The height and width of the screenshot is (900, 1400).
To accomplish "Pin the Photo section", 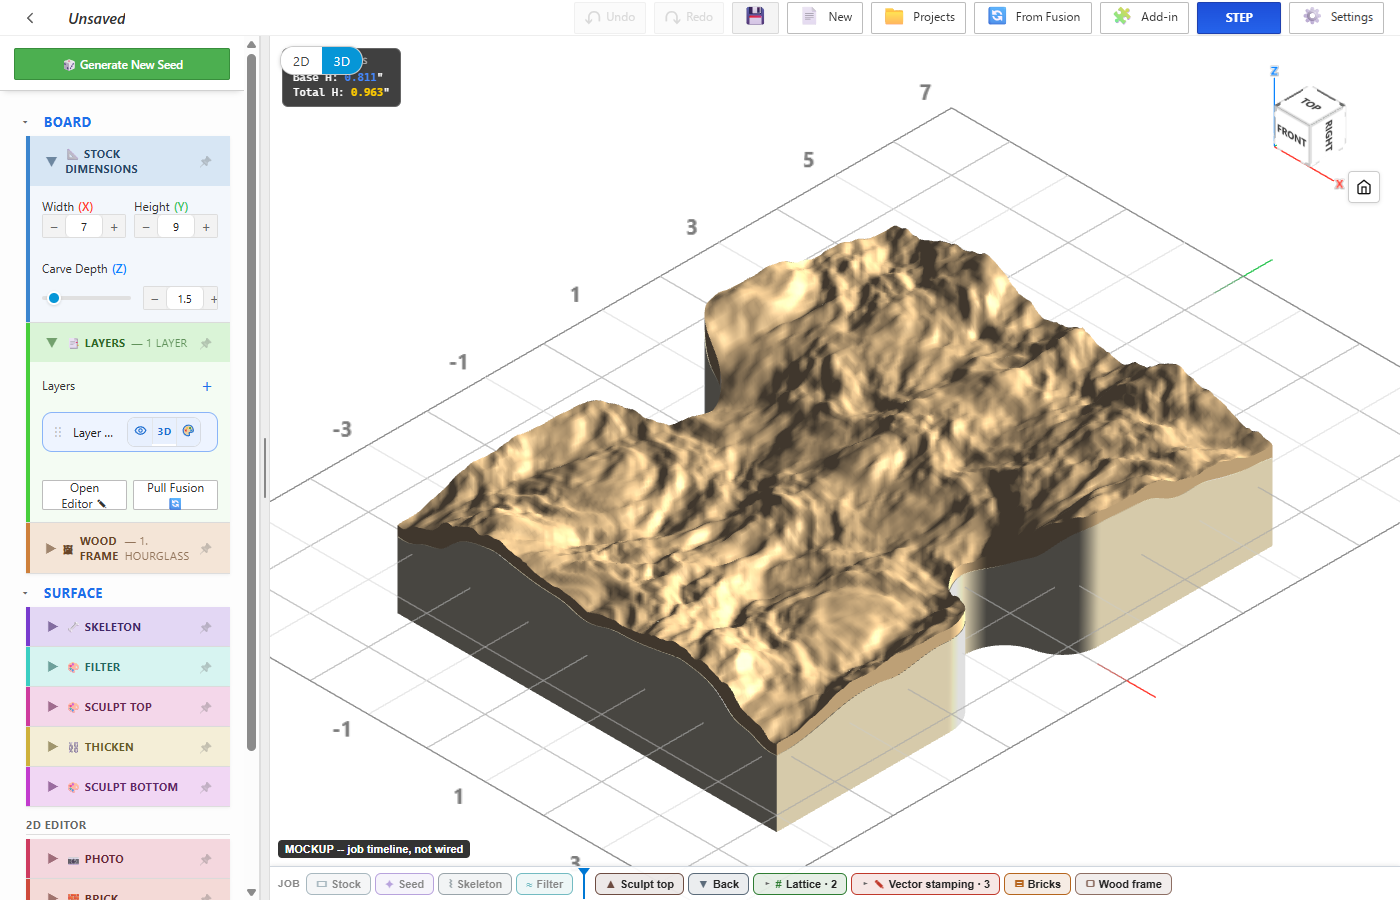I will pyautogui.click(x=206, y=859).
